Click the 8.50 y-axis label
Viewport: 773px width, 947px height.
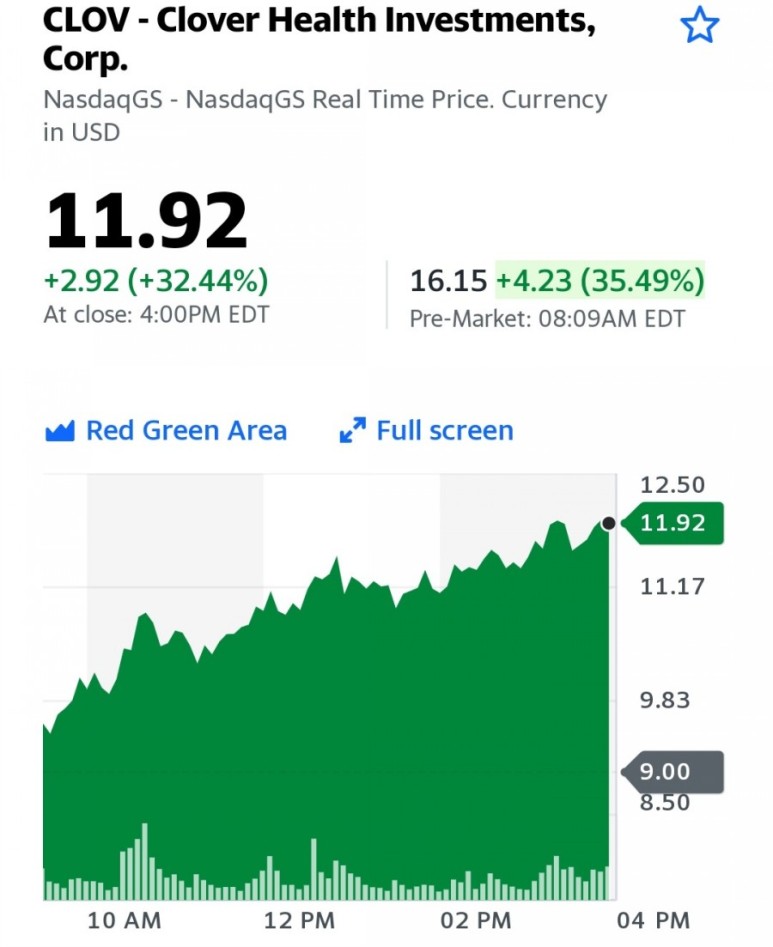[x=665, y=803]
